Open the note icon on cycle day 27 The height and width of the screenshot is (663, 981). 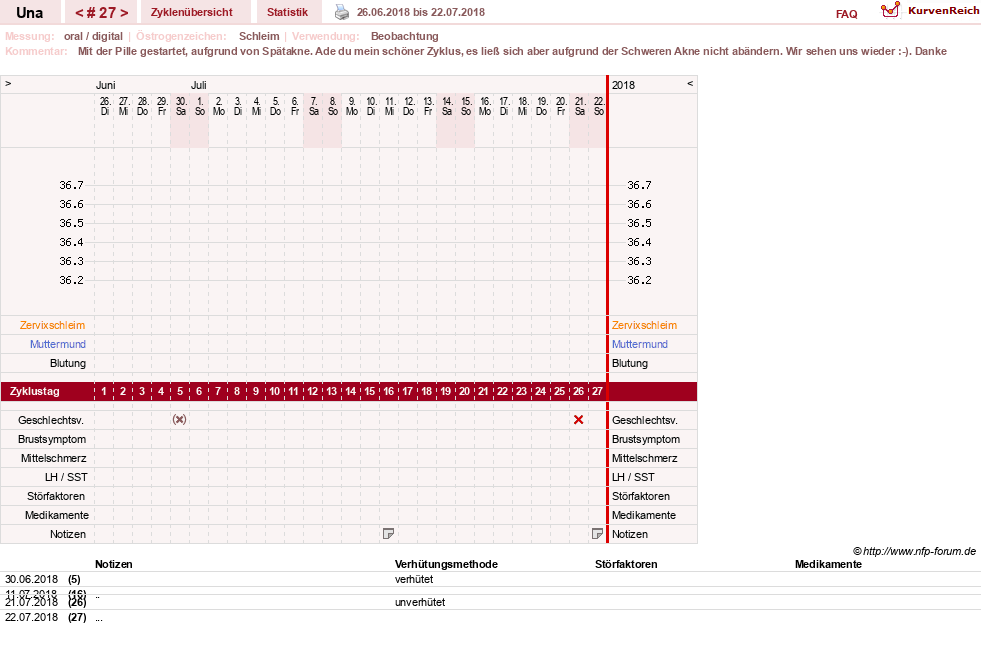(x=597, y=534)
